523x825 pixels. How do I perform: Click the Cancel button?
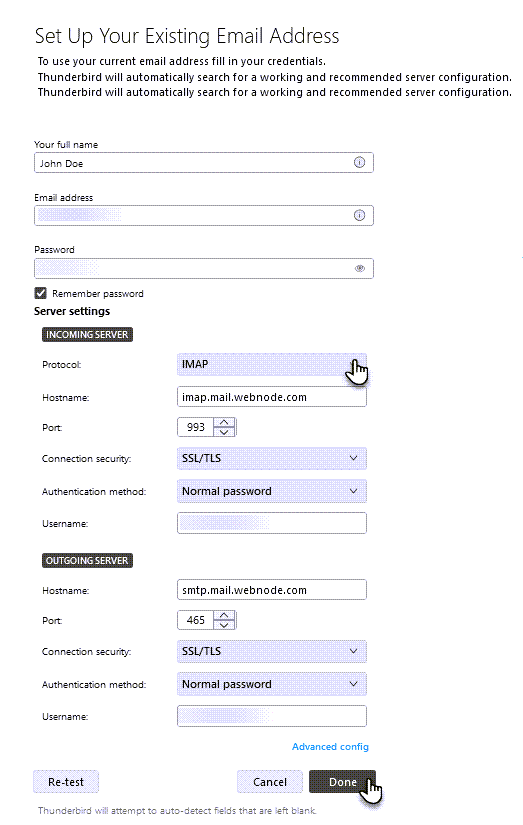270,782
